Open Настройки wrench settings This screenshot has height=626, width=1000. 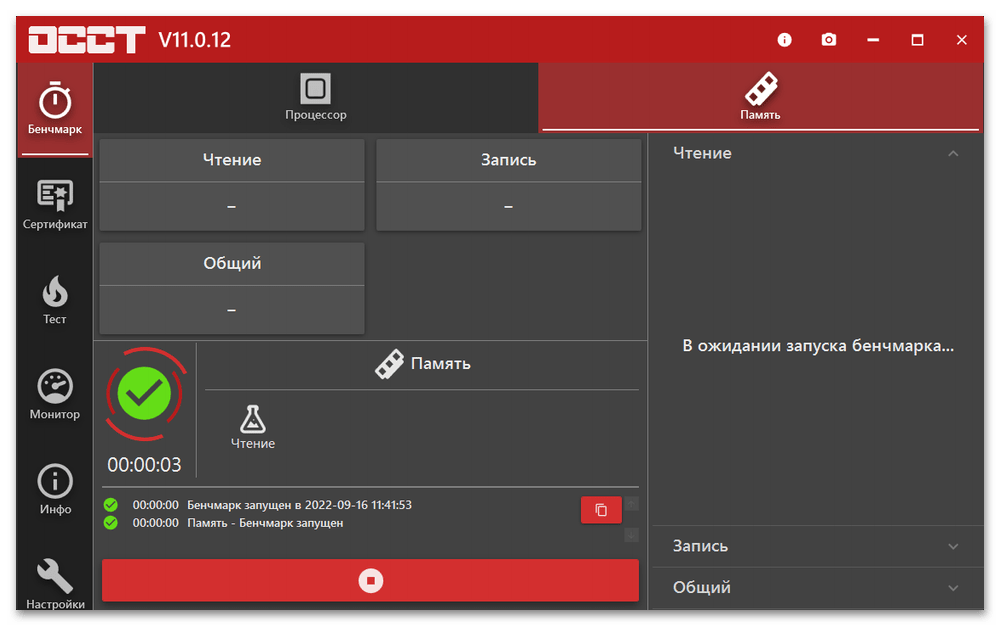tap(55, 583)
